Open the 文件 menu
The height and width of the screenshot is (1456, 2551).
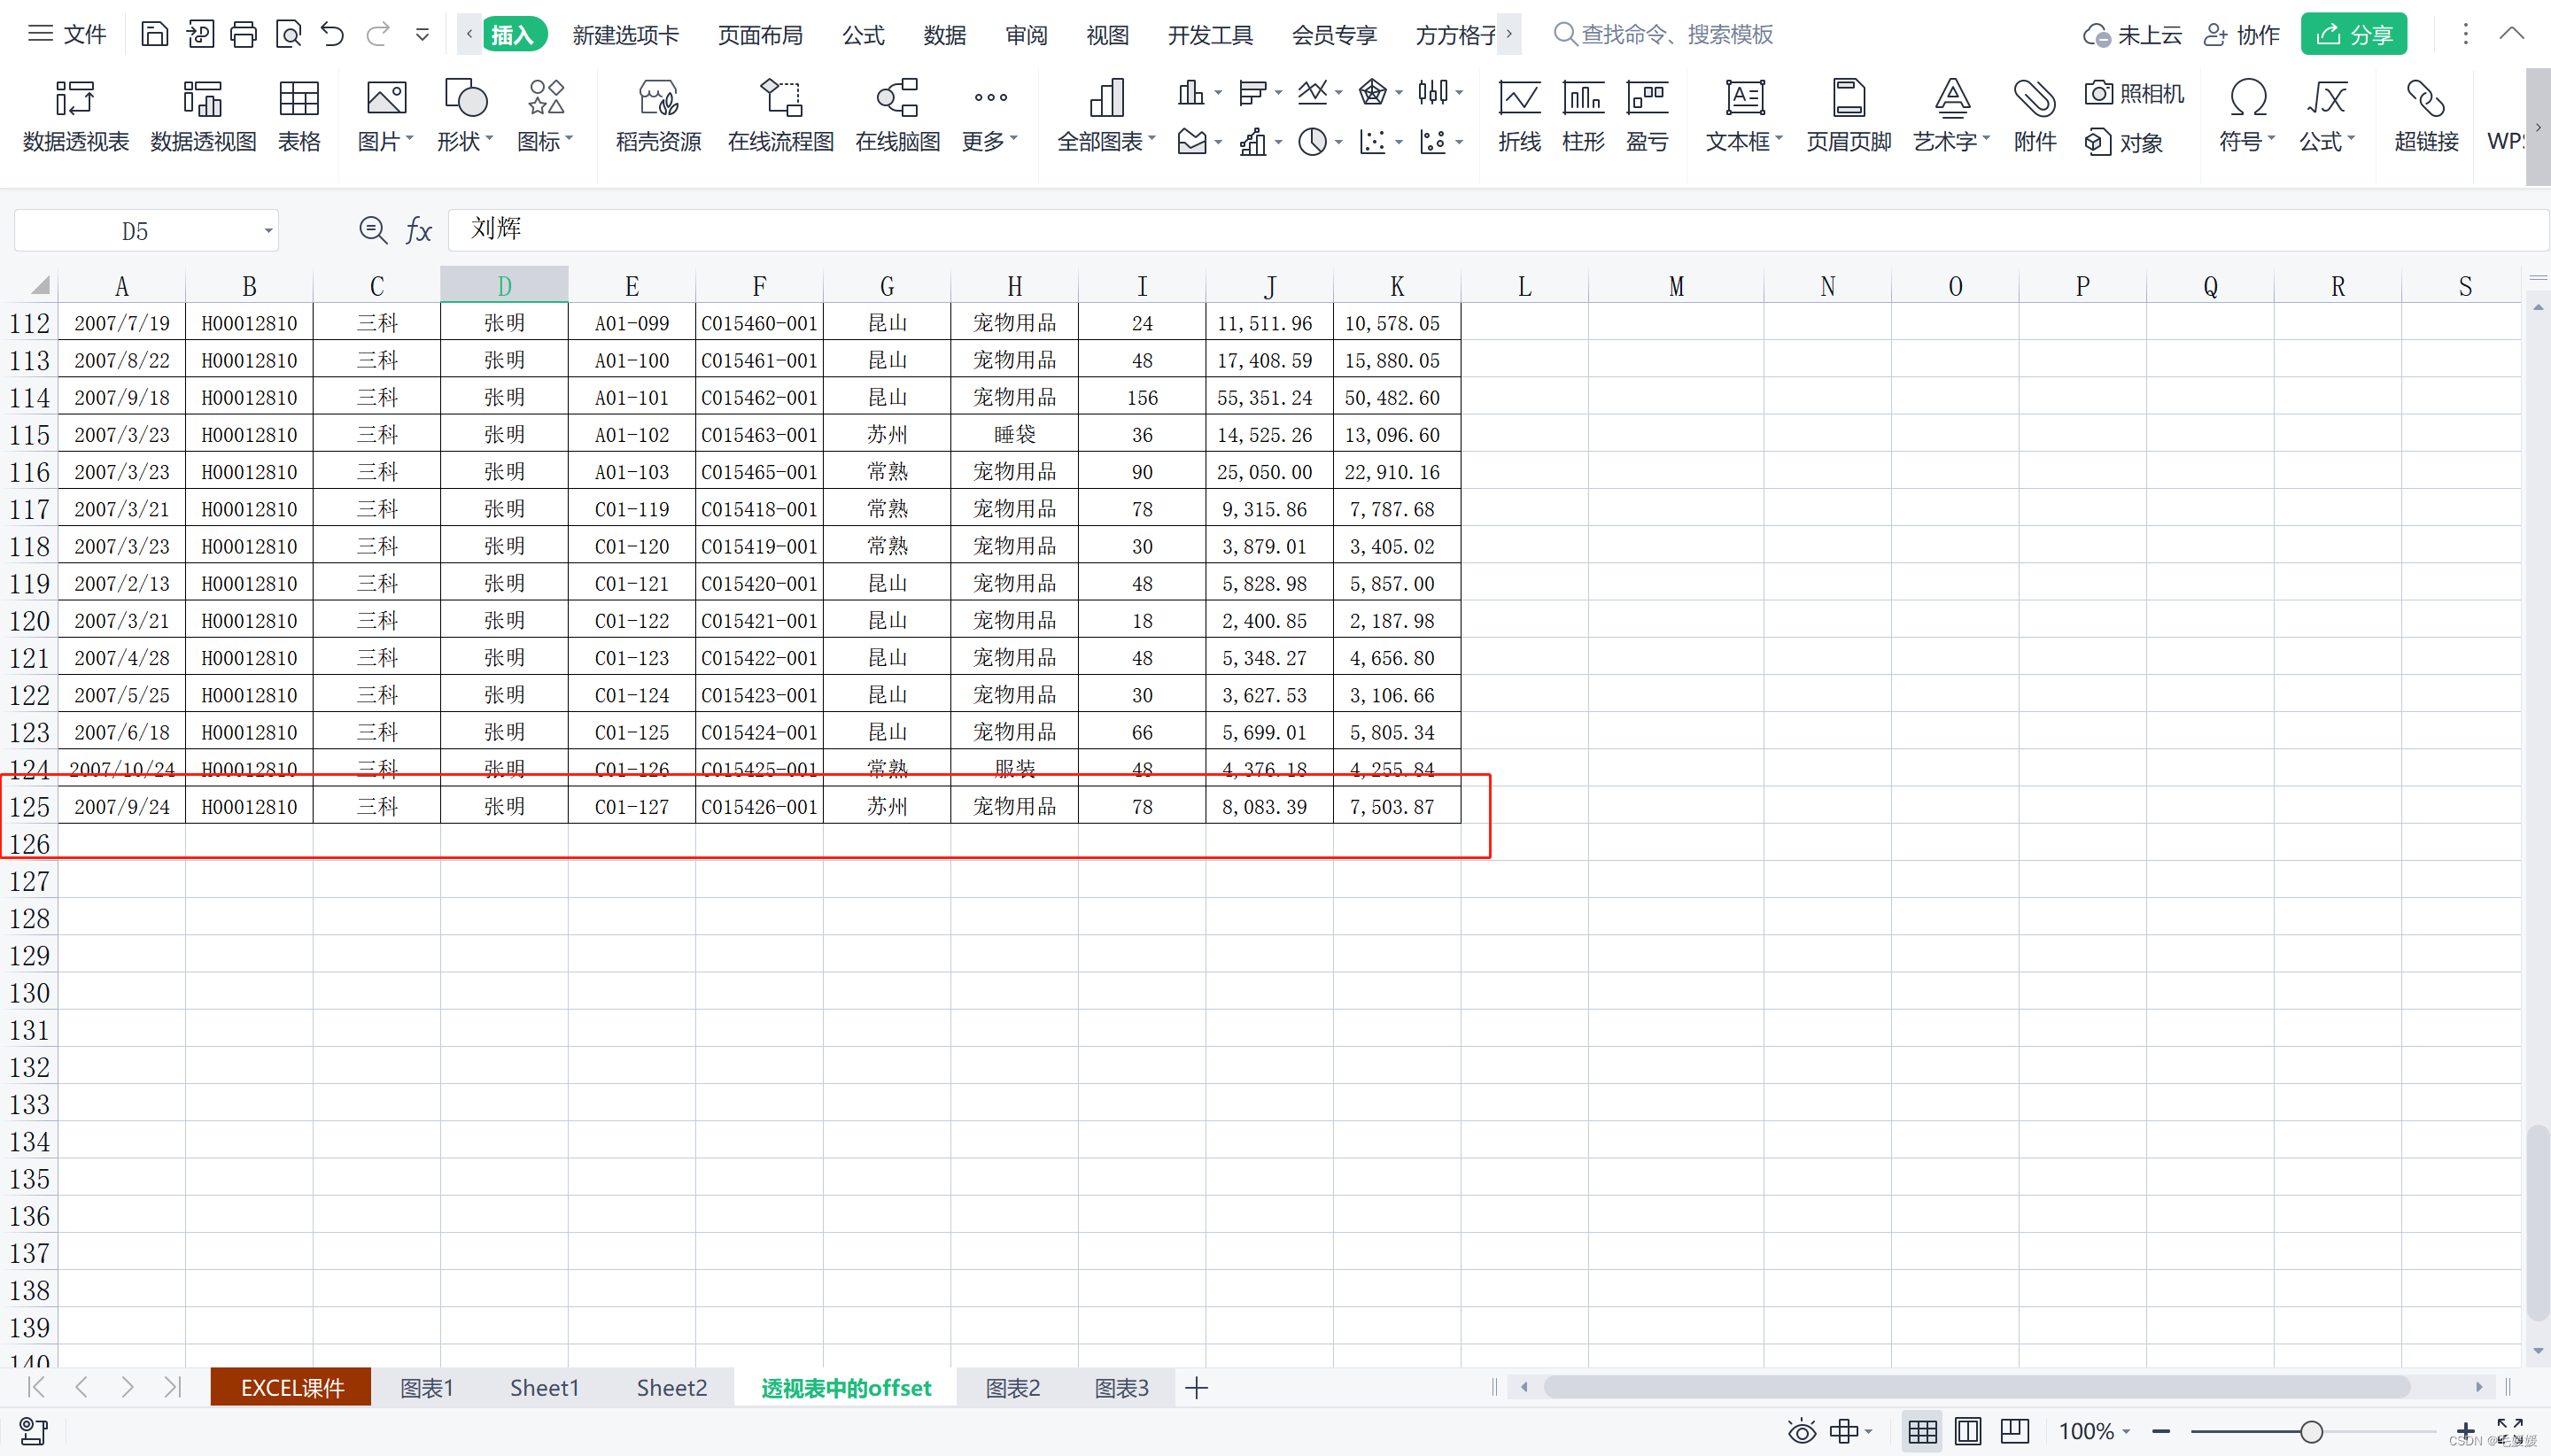66,35
